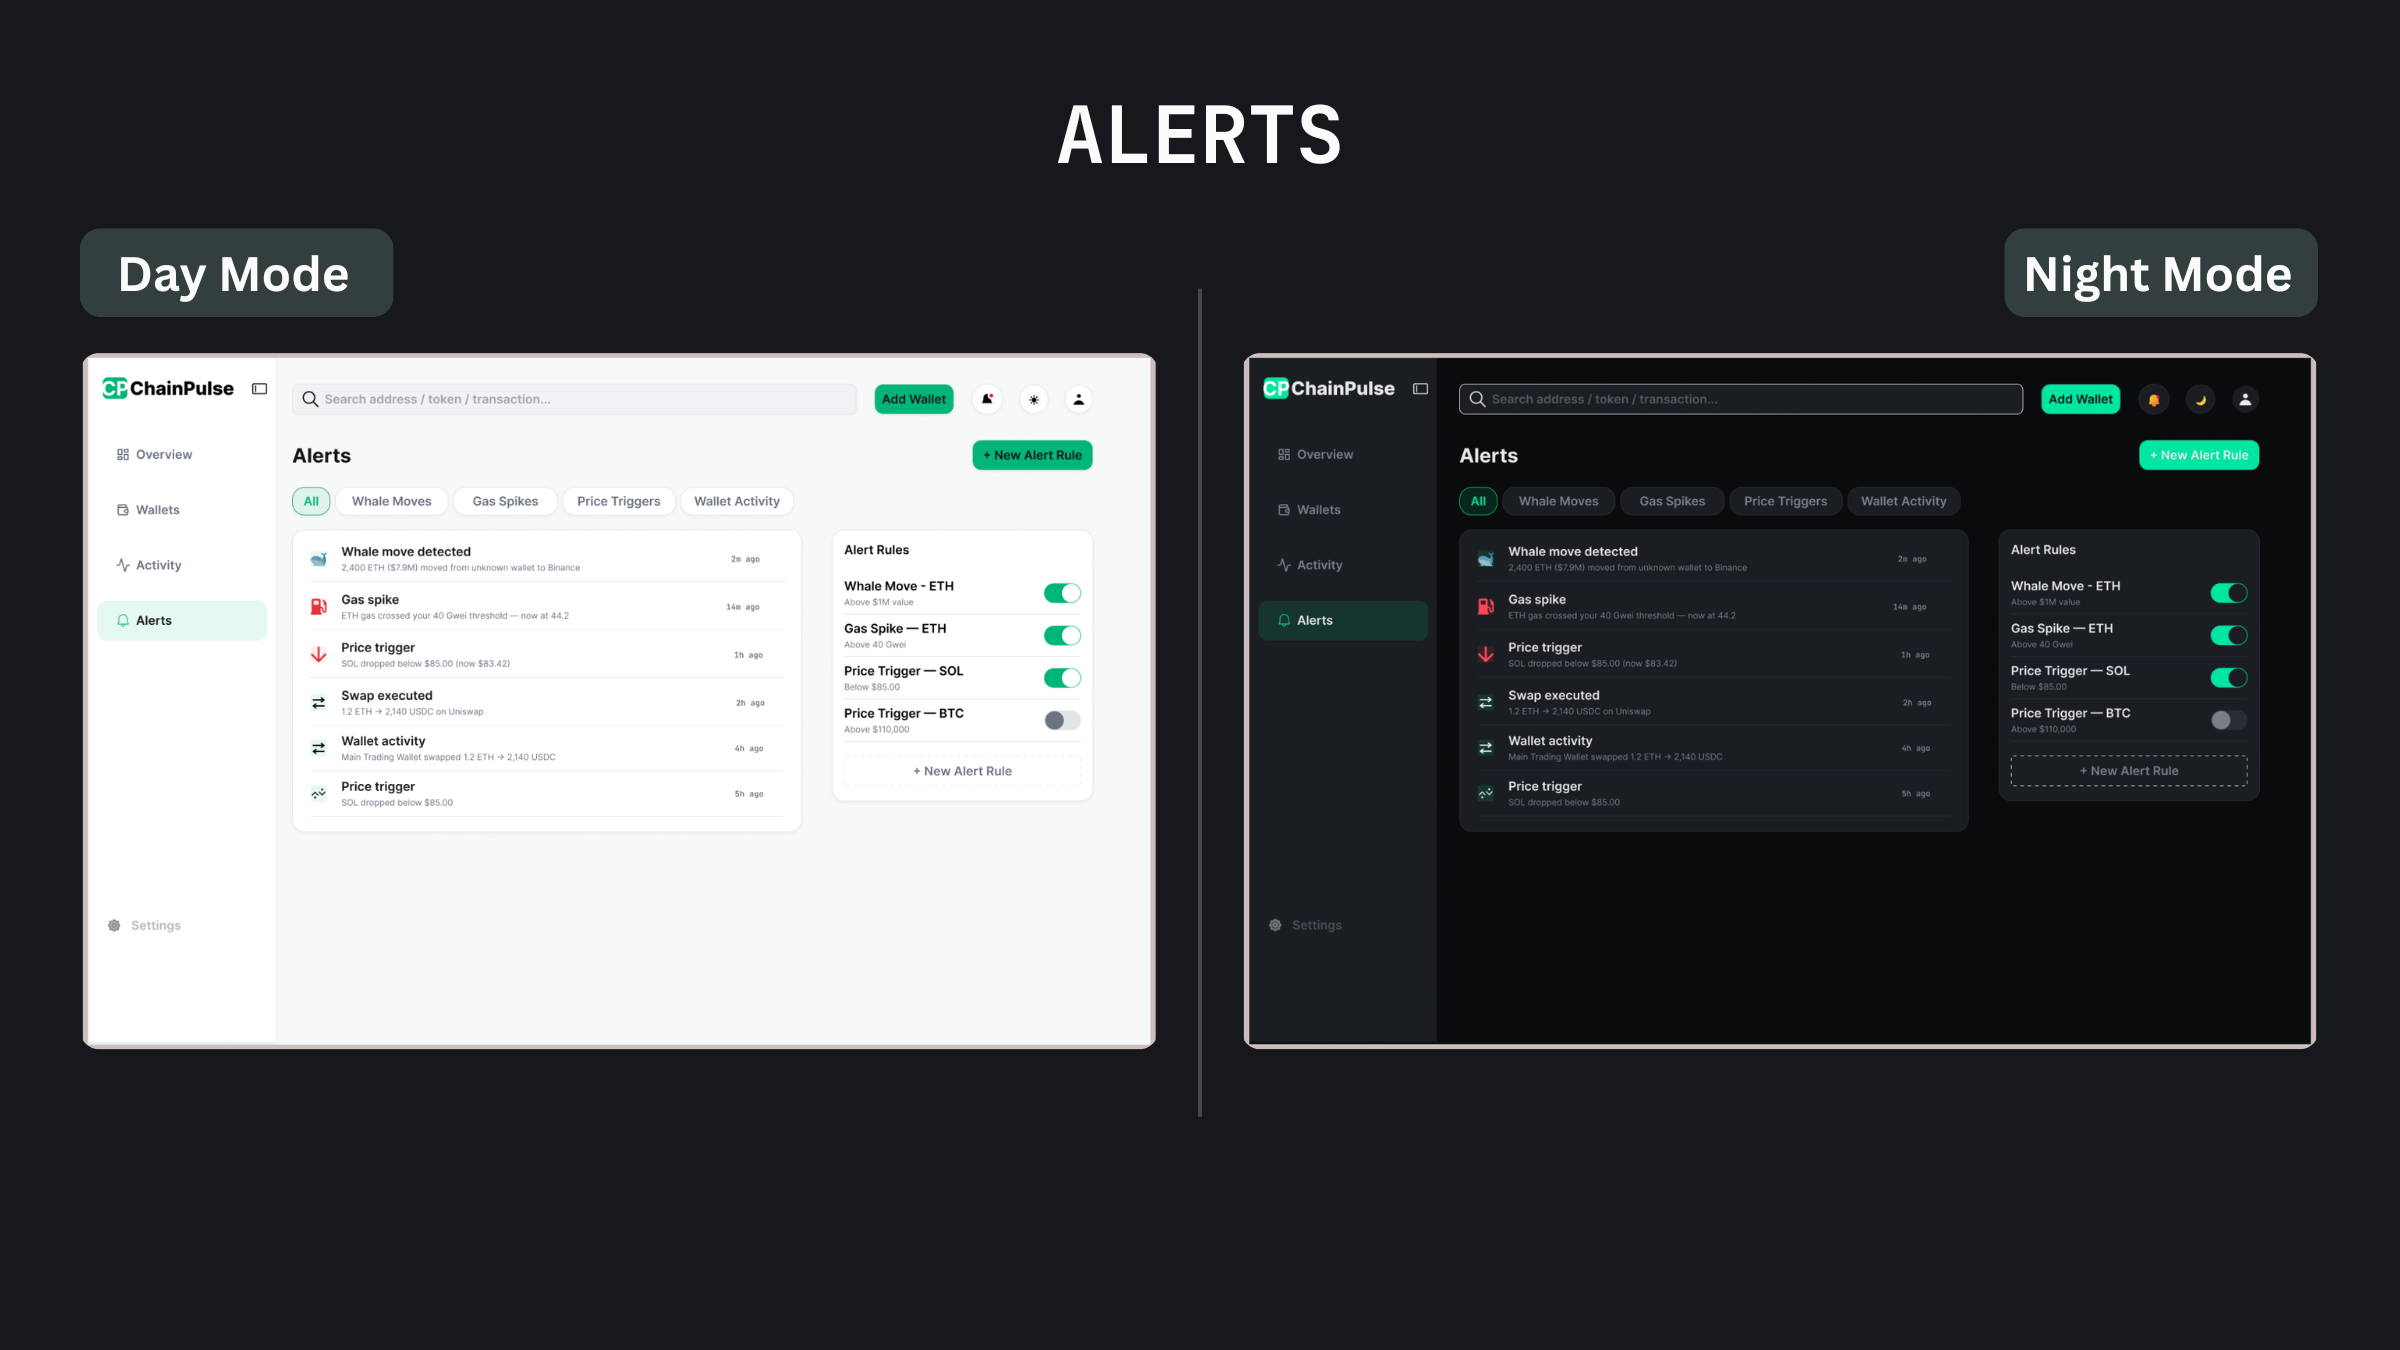Open Wallet activity alert in Day Mode
Viewport: 2400px width, 1350px height.
pyautogui.click(x=547, y=748)
